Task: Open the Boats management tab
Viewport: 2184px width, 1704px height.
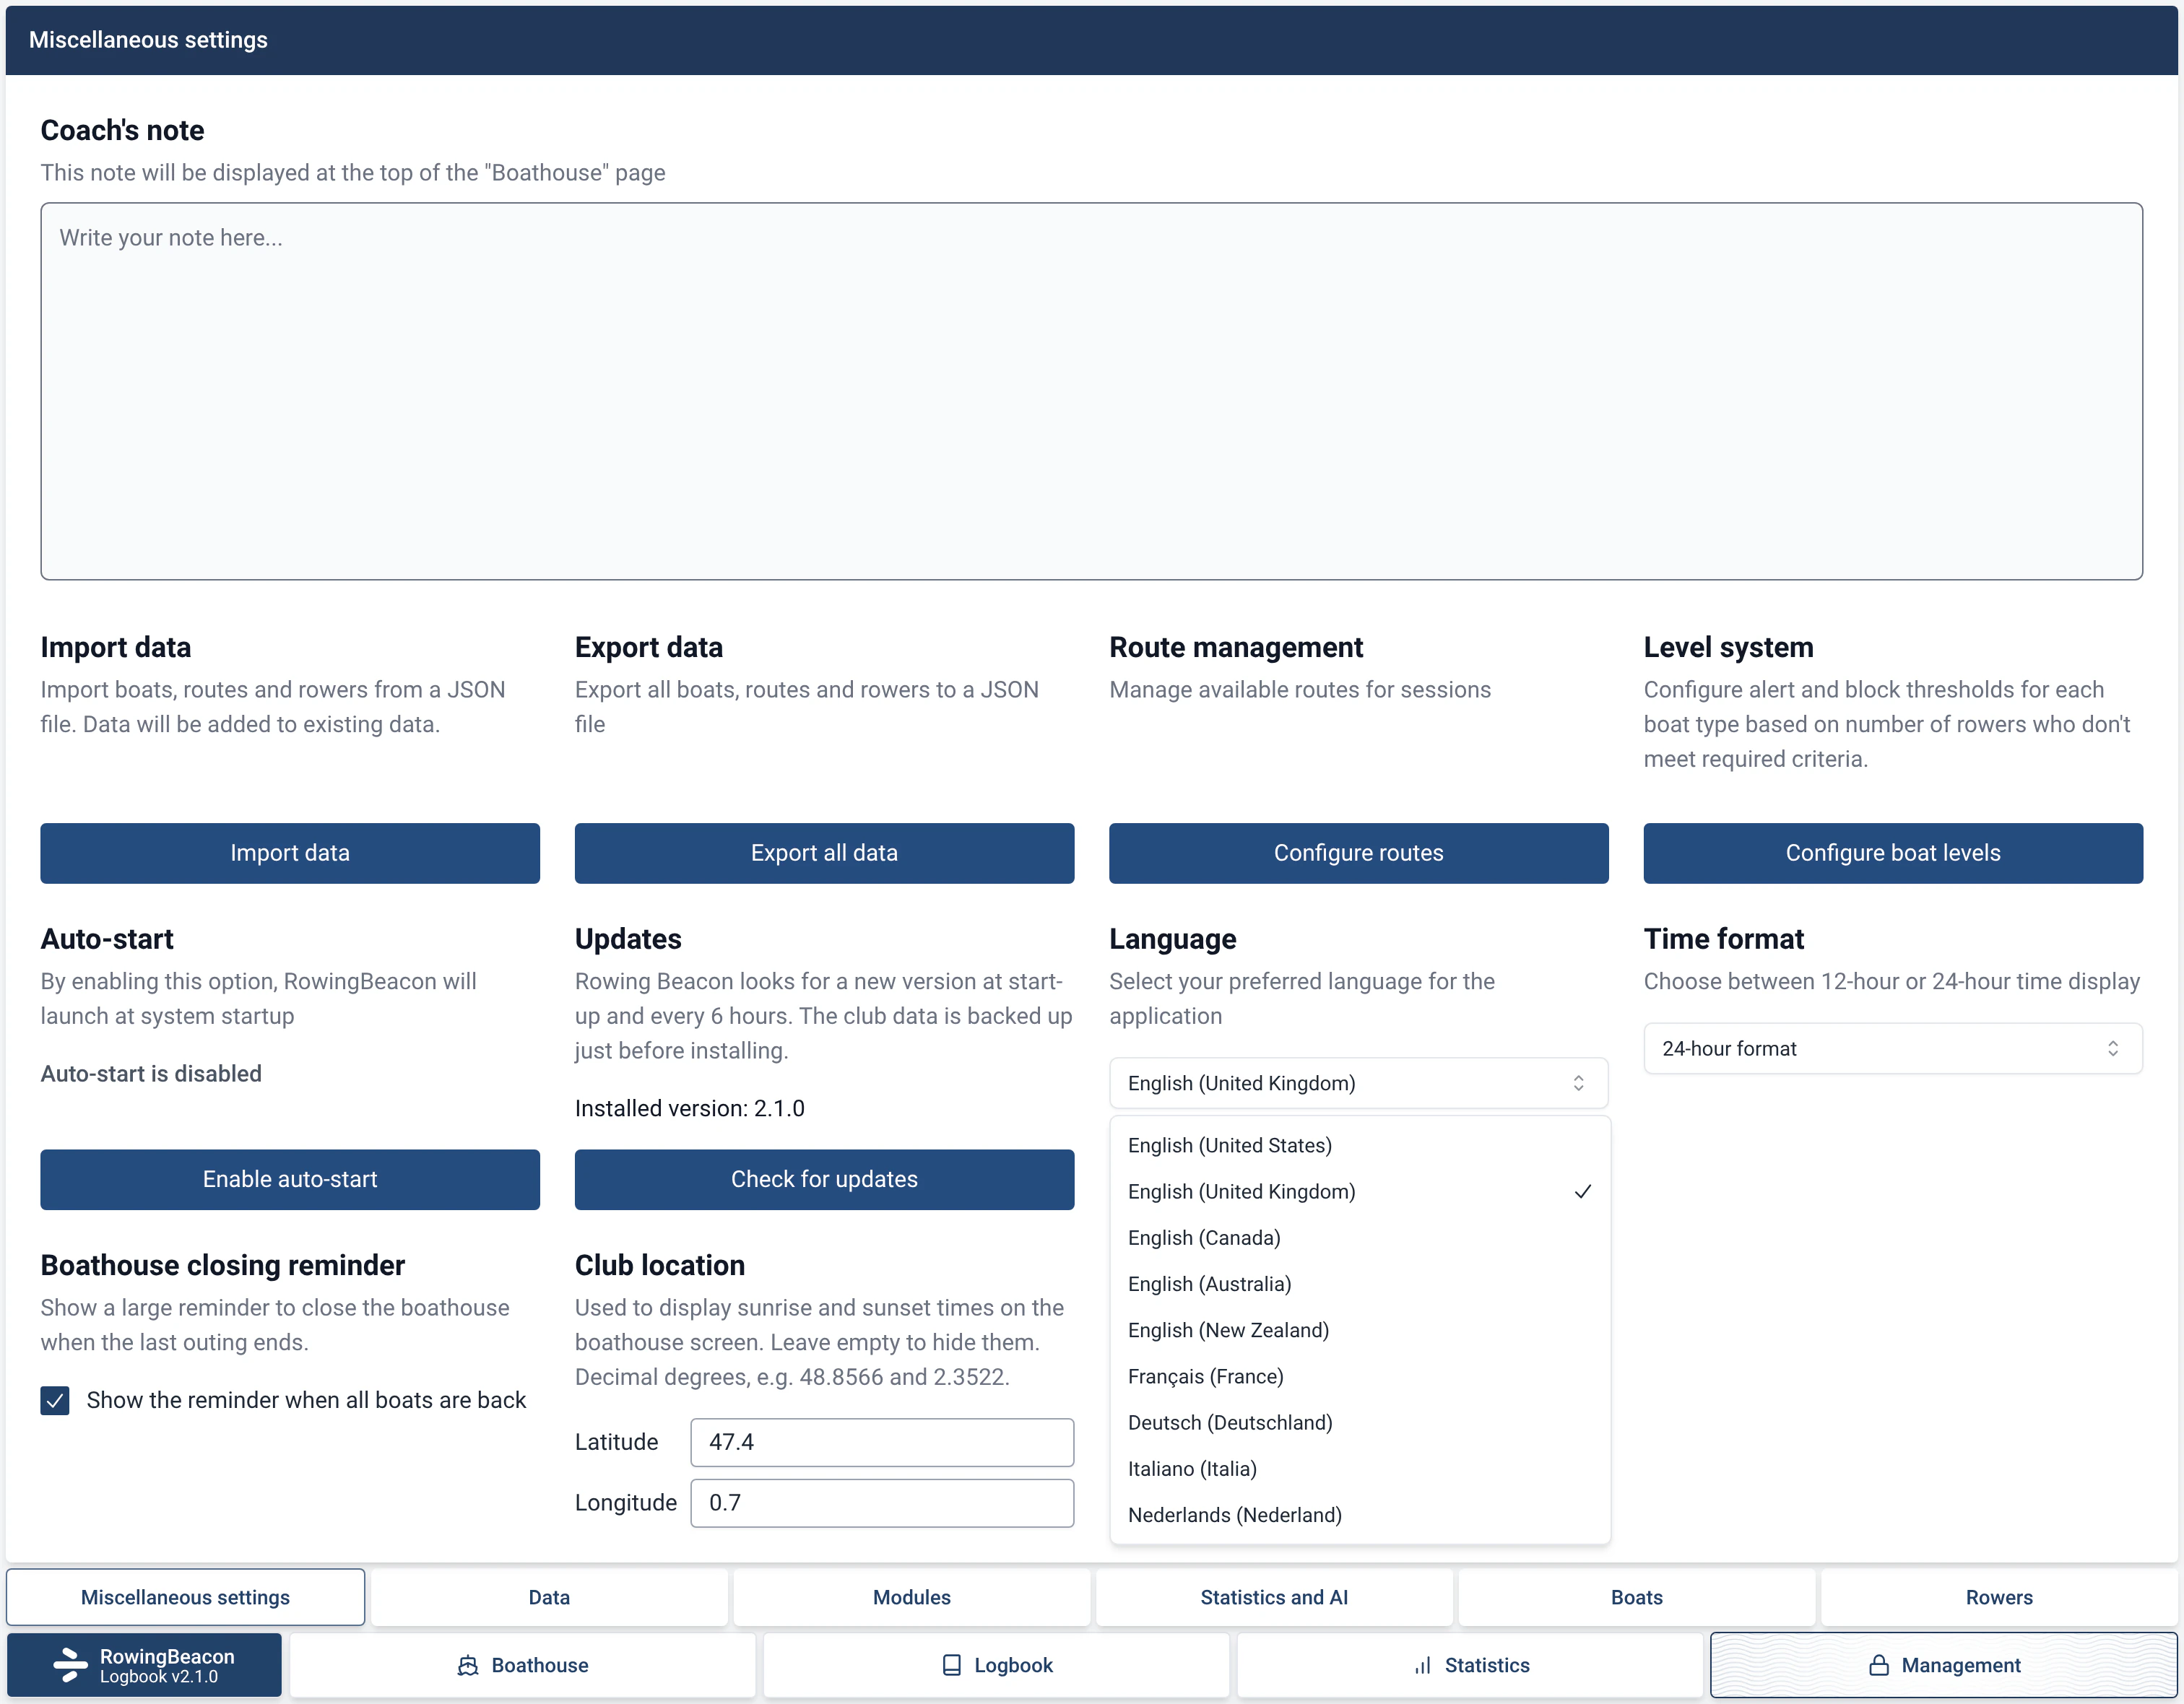Action: click(x=1636, y=1597)
